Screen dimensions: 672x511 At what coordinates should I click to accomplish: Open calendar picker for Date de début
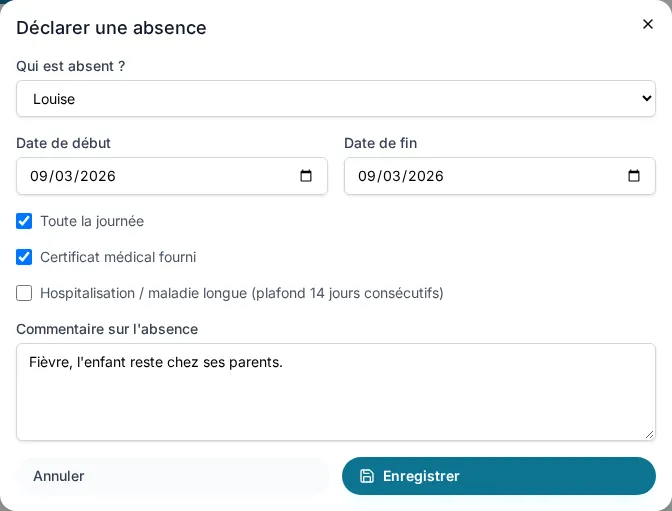click(x=306, y=176)
